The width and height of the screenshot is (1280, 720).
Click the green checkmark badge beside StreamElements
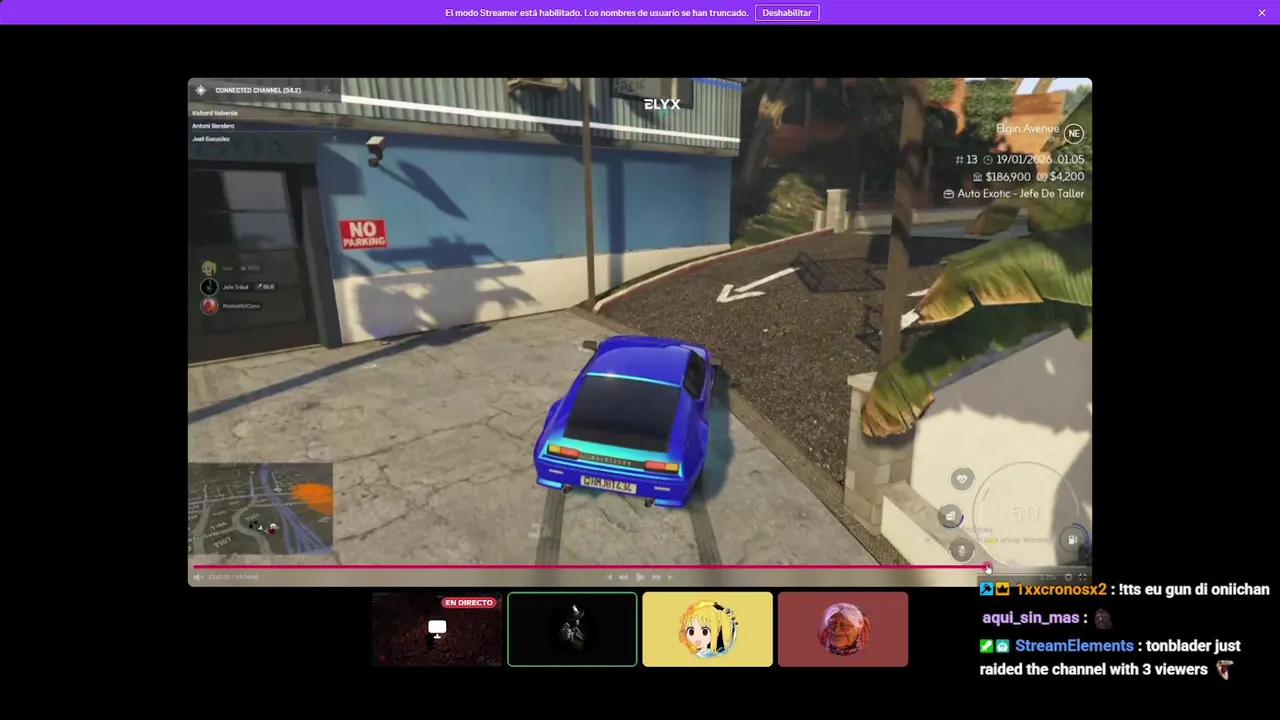(986, 646)
